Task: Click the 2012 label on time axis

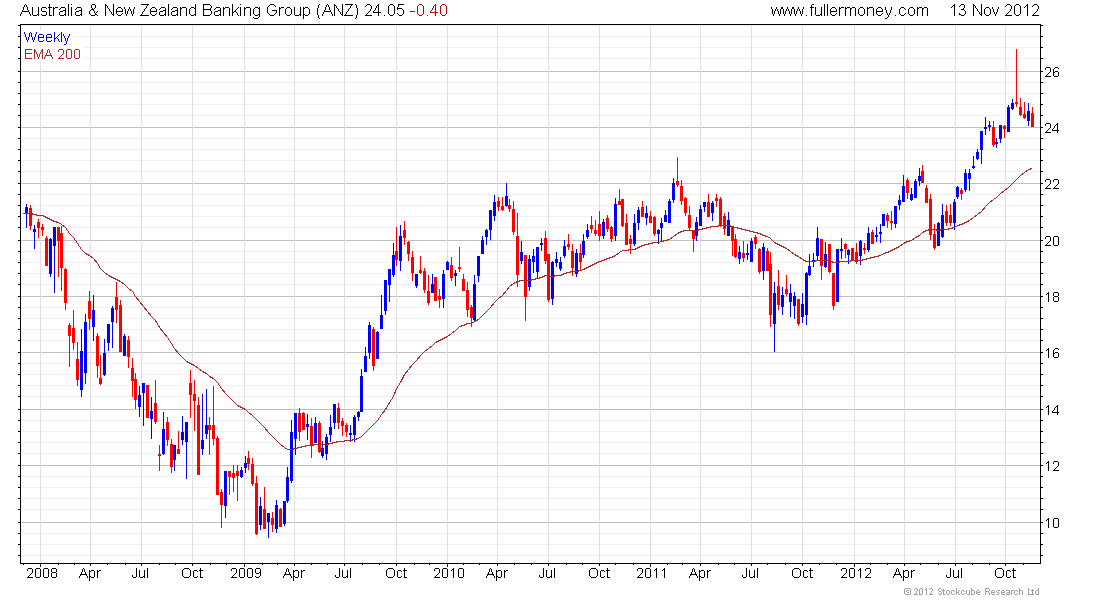Action: point(856,574)
